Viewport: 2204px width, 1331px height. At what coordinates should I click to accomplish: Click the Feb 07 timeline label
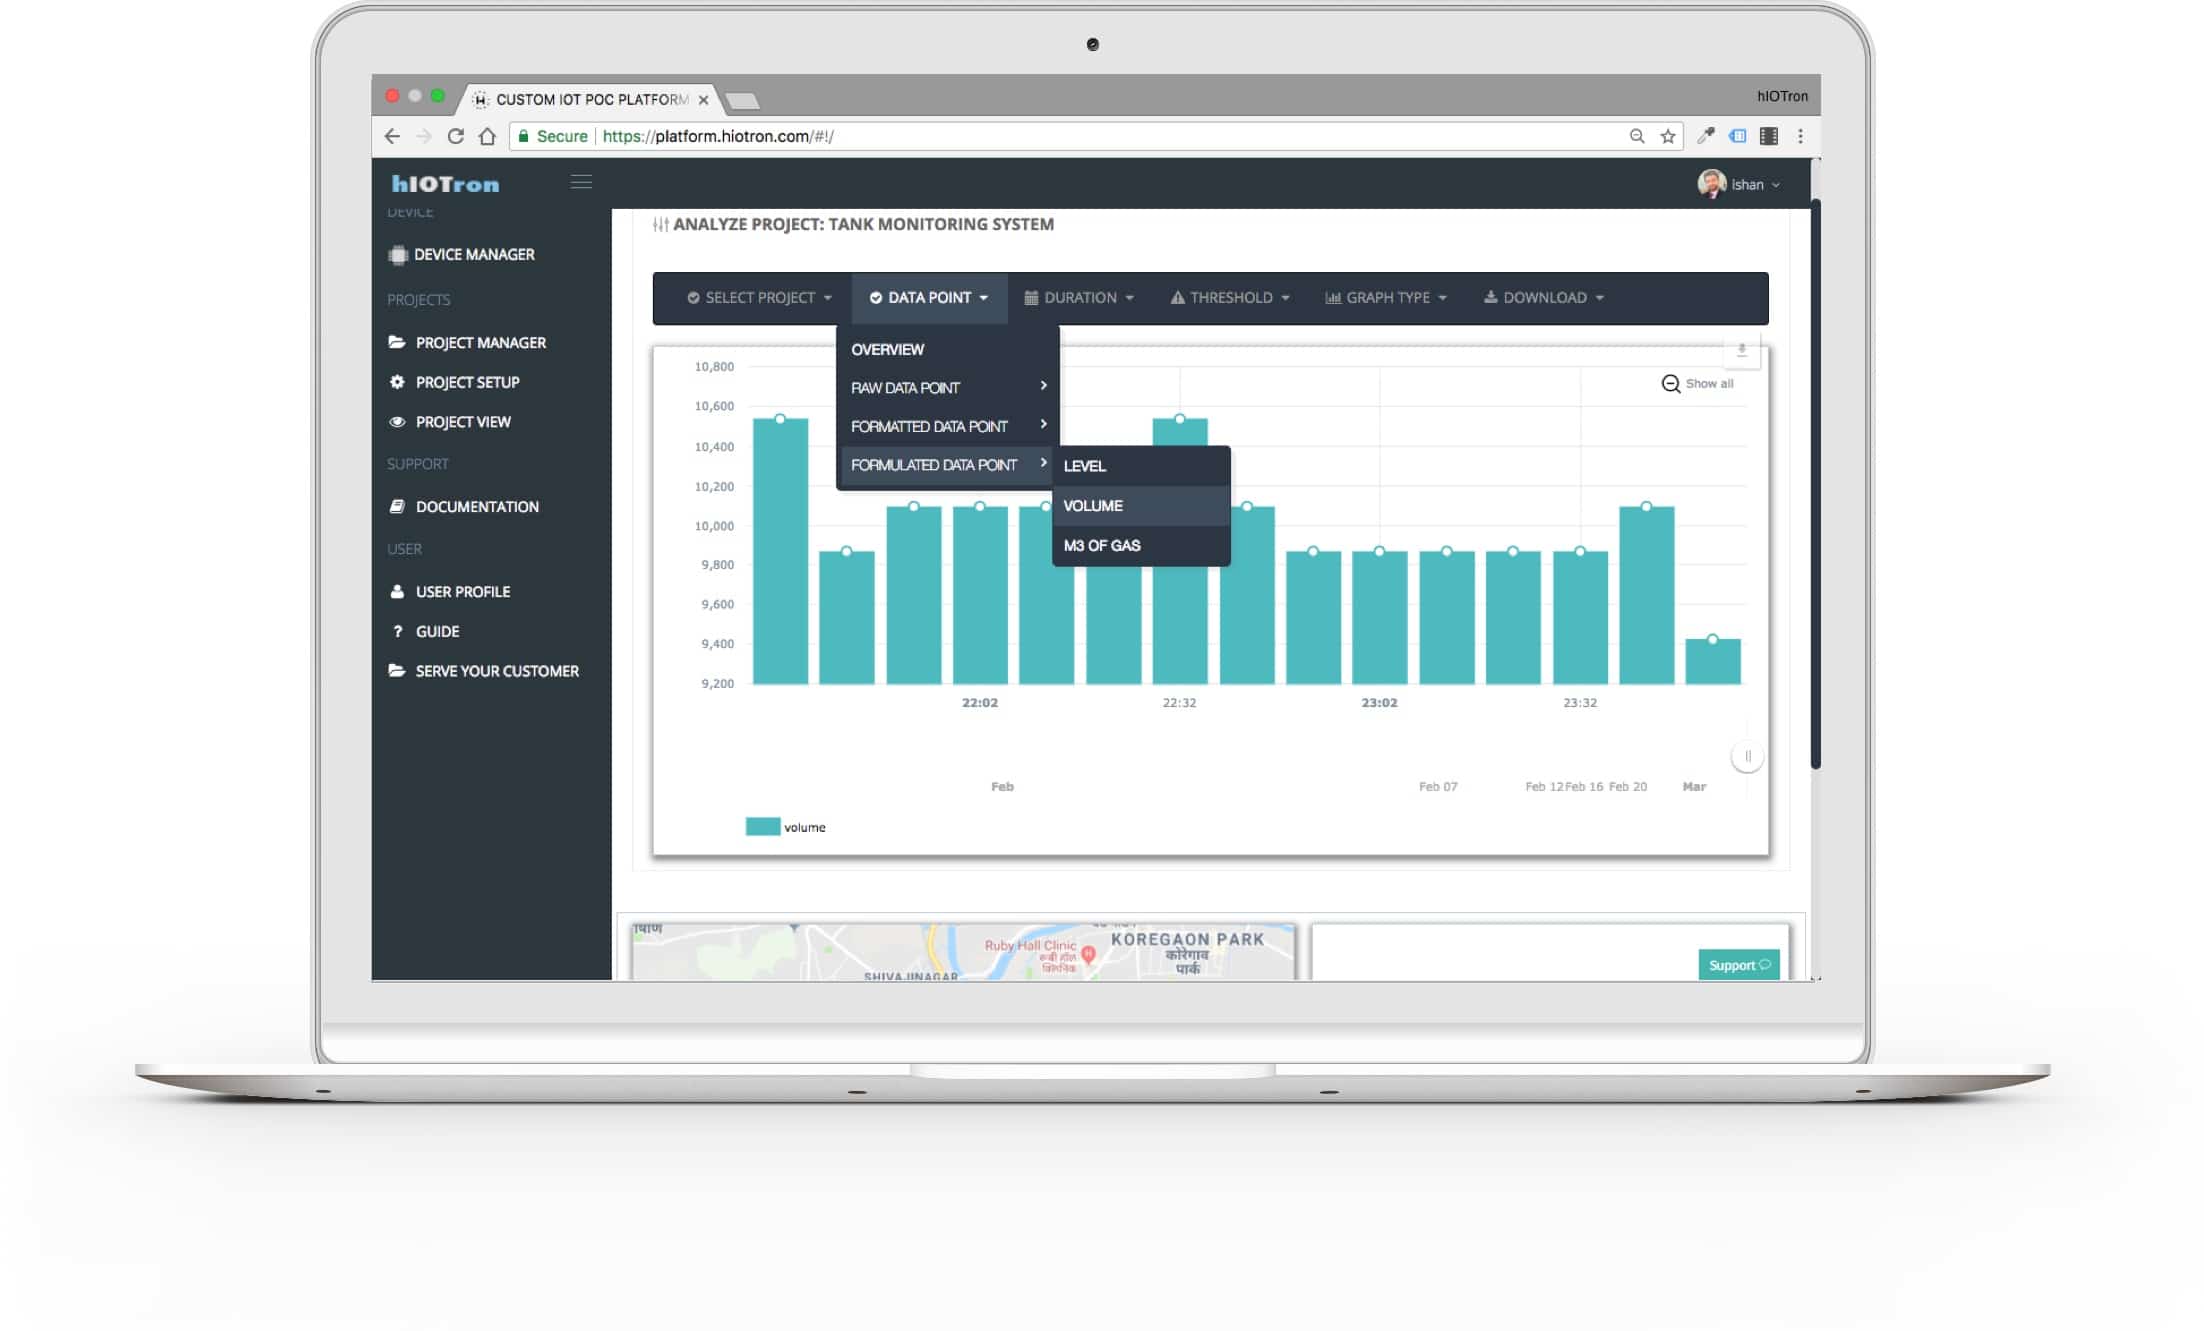coord(1438,787)
